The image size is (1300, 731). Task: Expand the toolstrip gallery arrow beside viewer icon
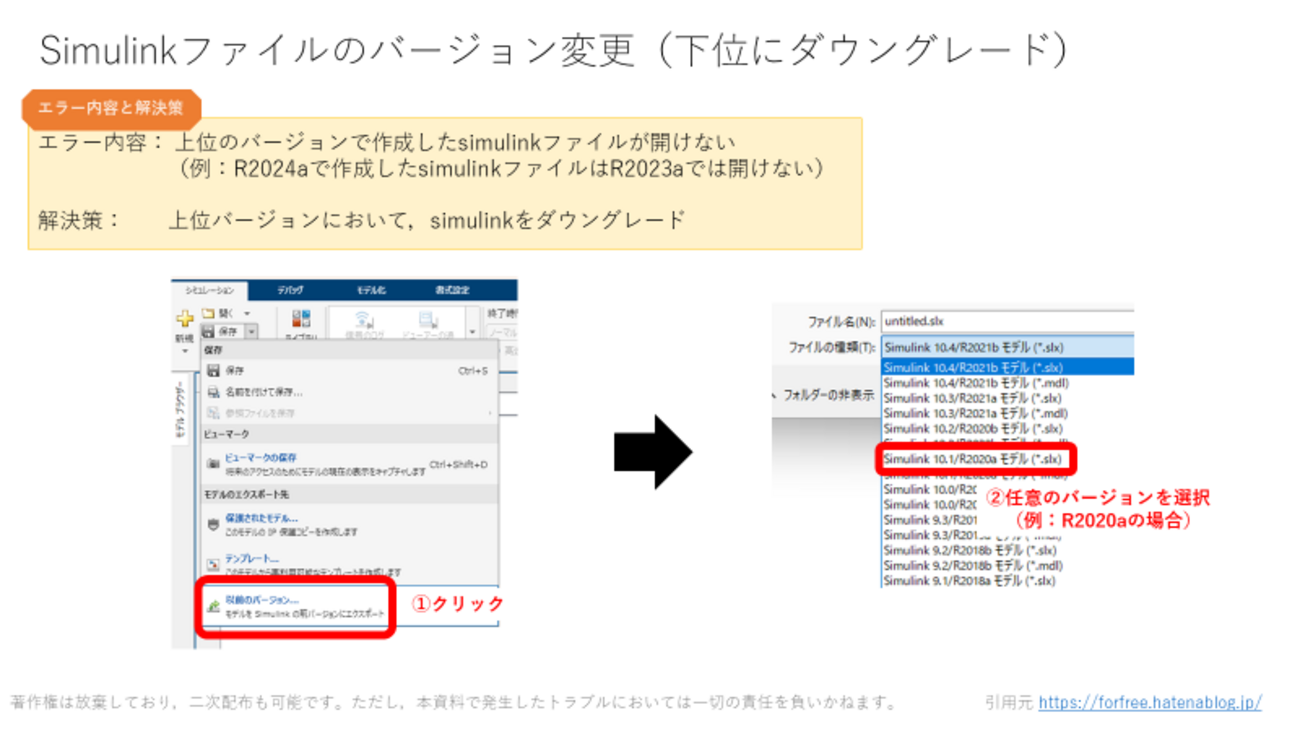point(472,331)
